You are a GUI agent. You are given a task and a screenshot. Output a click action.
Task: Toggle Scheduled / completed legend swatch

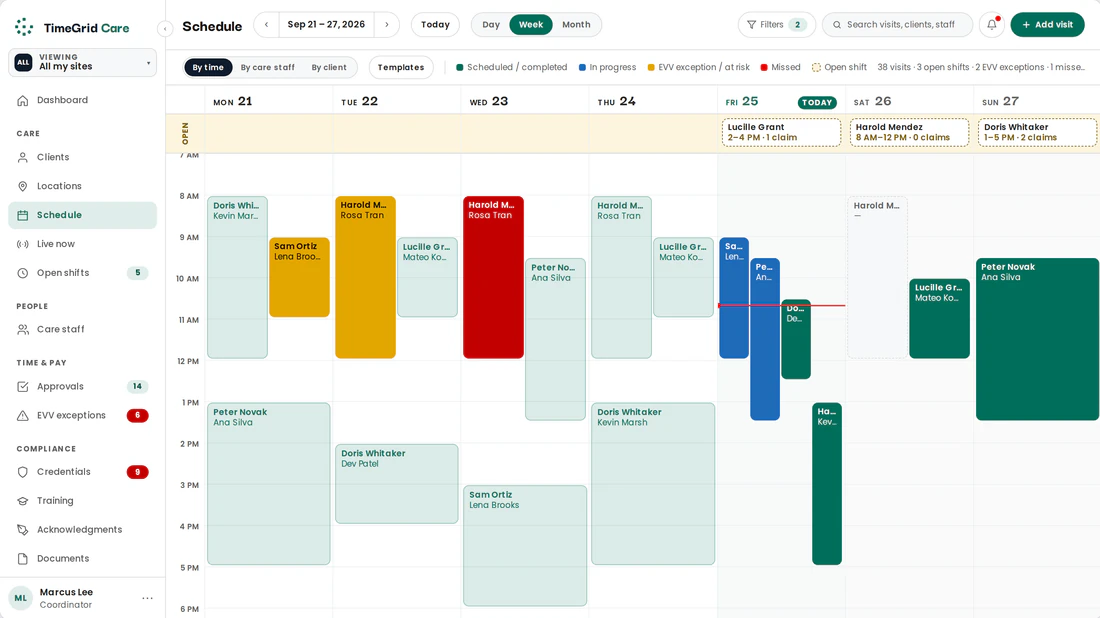(460, 67)
